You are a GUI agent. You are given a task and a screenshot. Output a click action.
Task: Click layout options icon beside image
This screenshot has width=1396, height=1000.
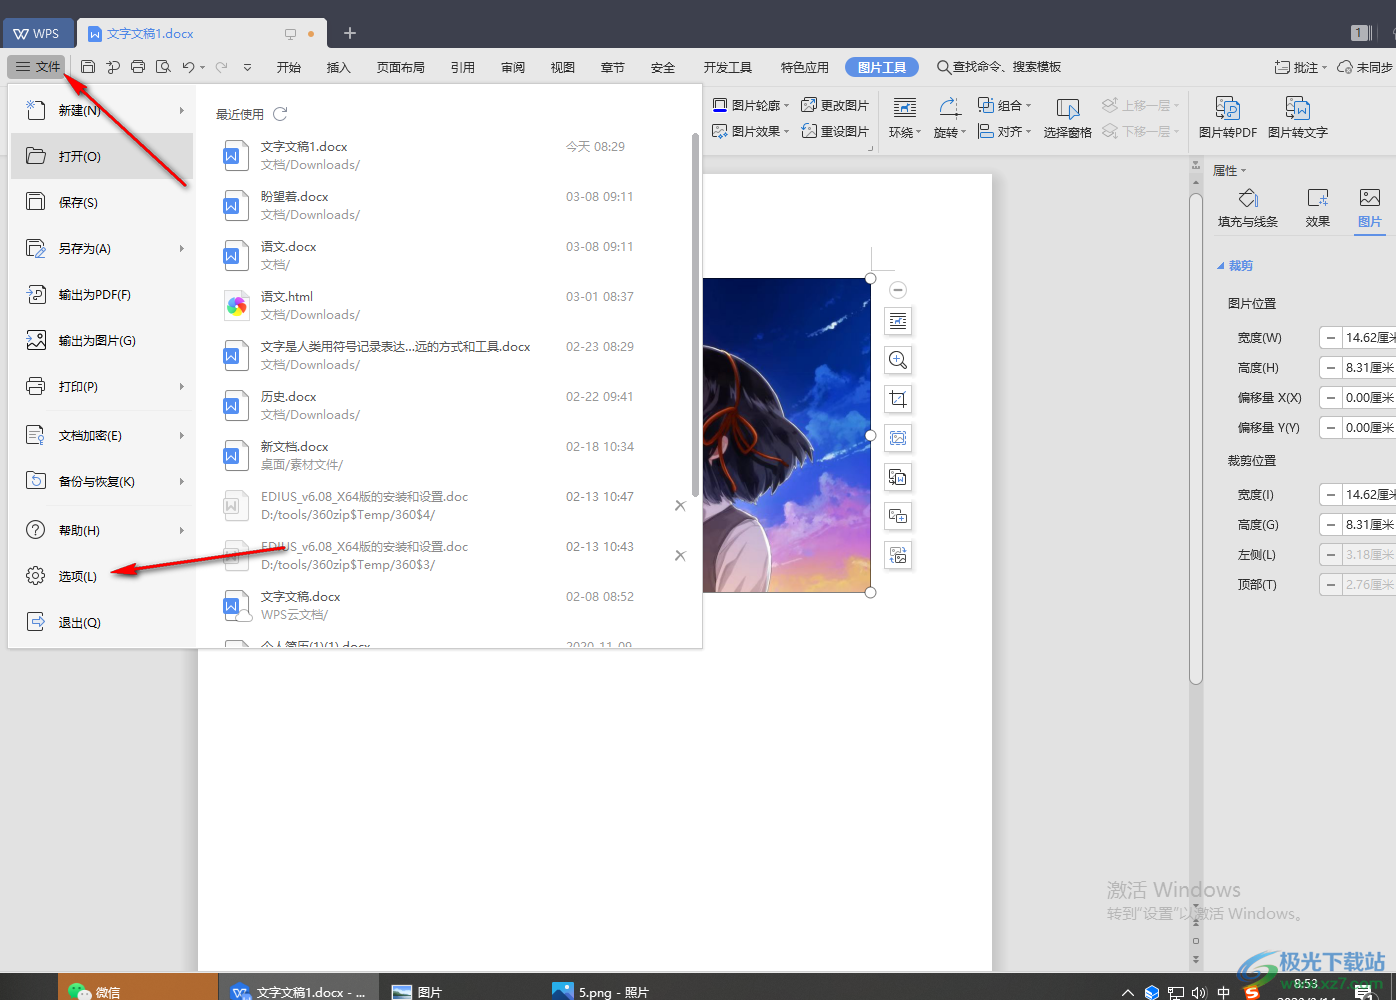(x=898, y=321)
